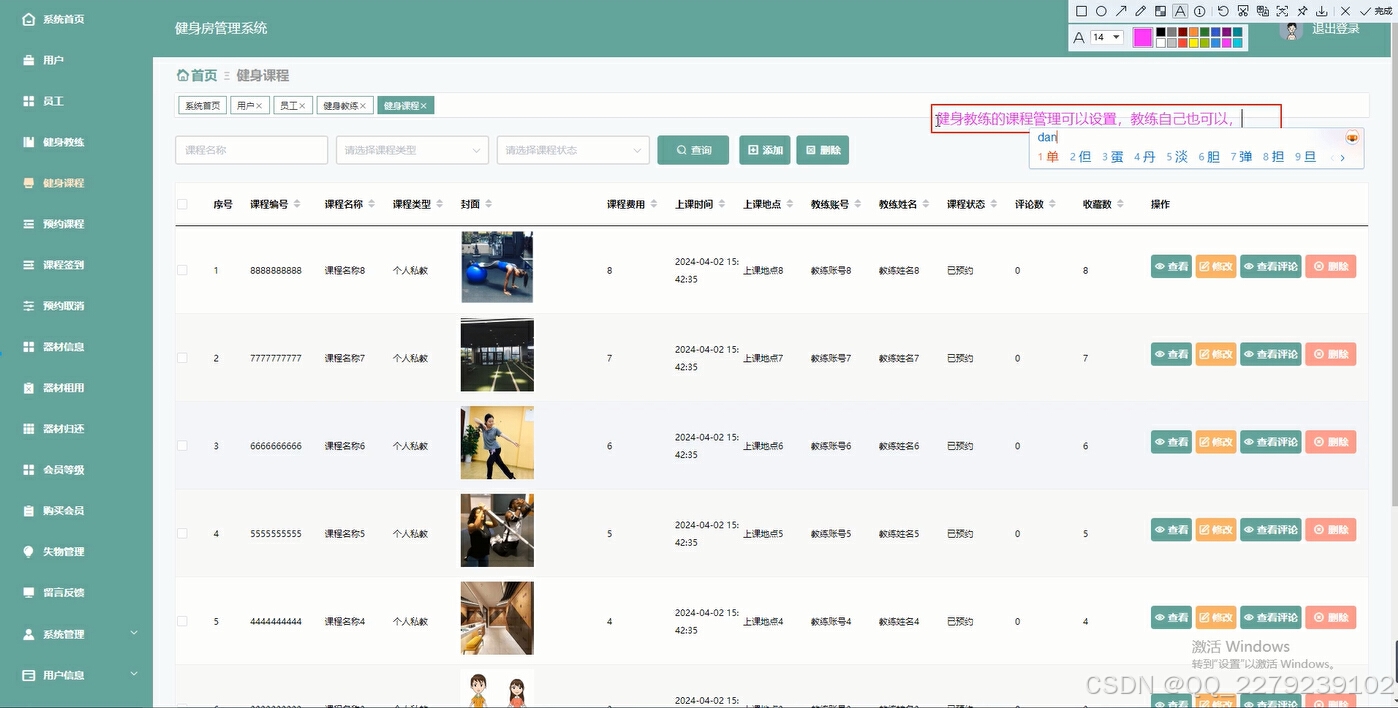
Task: Open the 请选择课程类型 dropdown
Action: pyautogui.click(x=412, y=149)
